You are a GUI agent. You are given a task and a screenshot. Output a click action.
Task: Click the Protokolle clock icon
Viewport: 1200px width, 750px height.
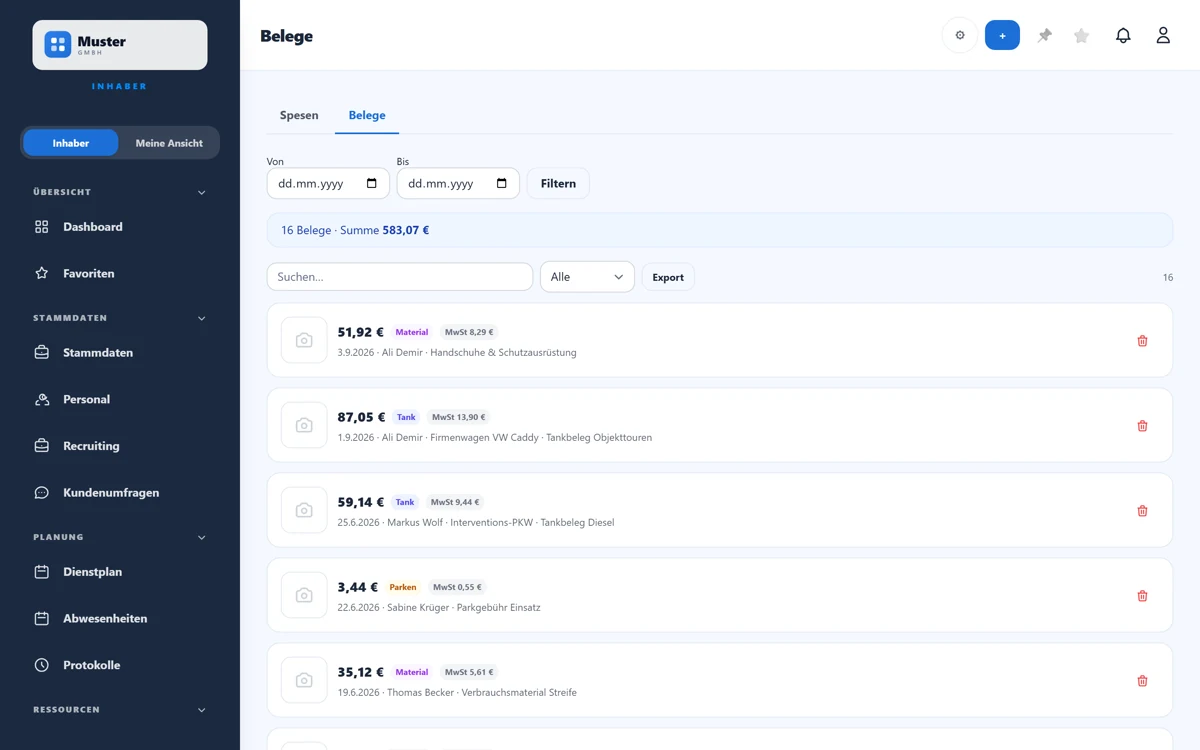(x=42, y=665)
